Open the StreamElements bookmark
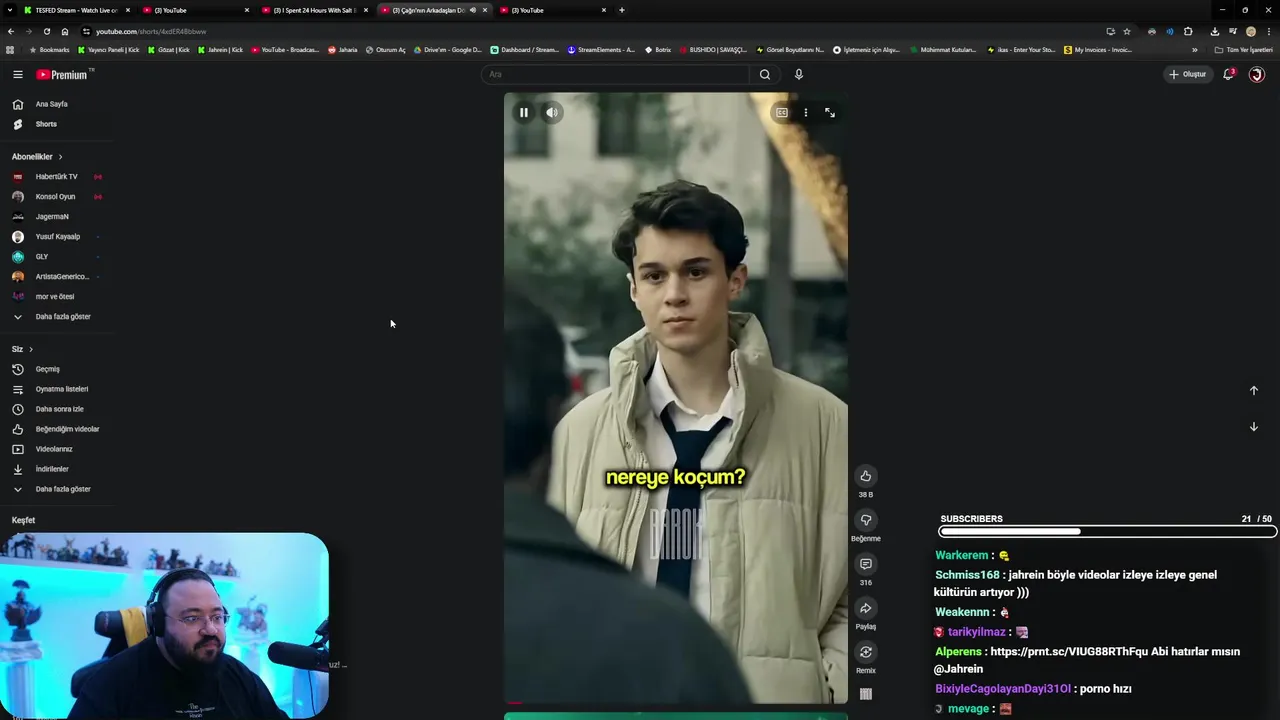This screenshot has height=720, width=1280. (x=601, y=50)
